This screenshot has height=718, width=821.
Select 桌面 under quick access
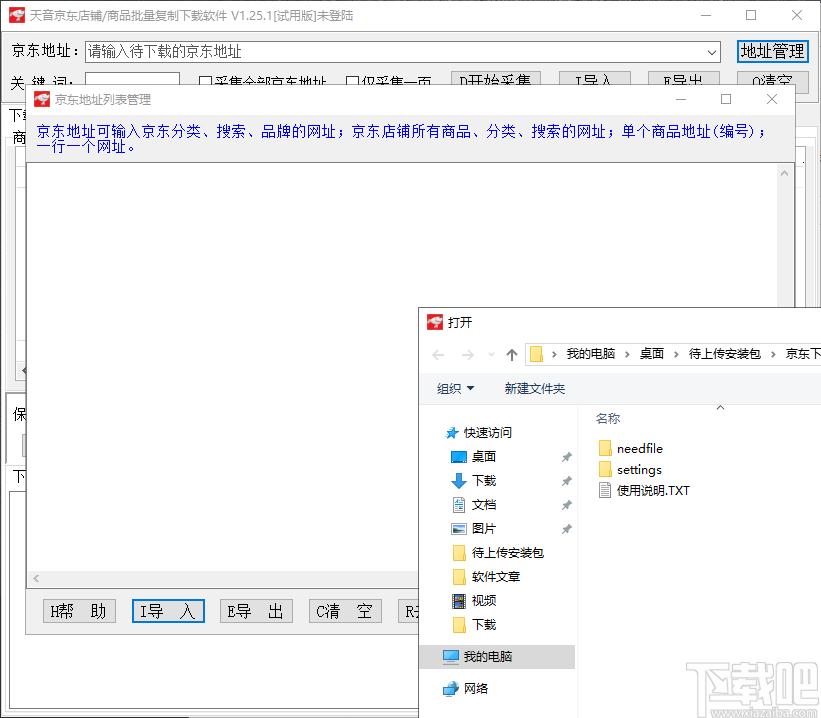(x=483, y=457)
